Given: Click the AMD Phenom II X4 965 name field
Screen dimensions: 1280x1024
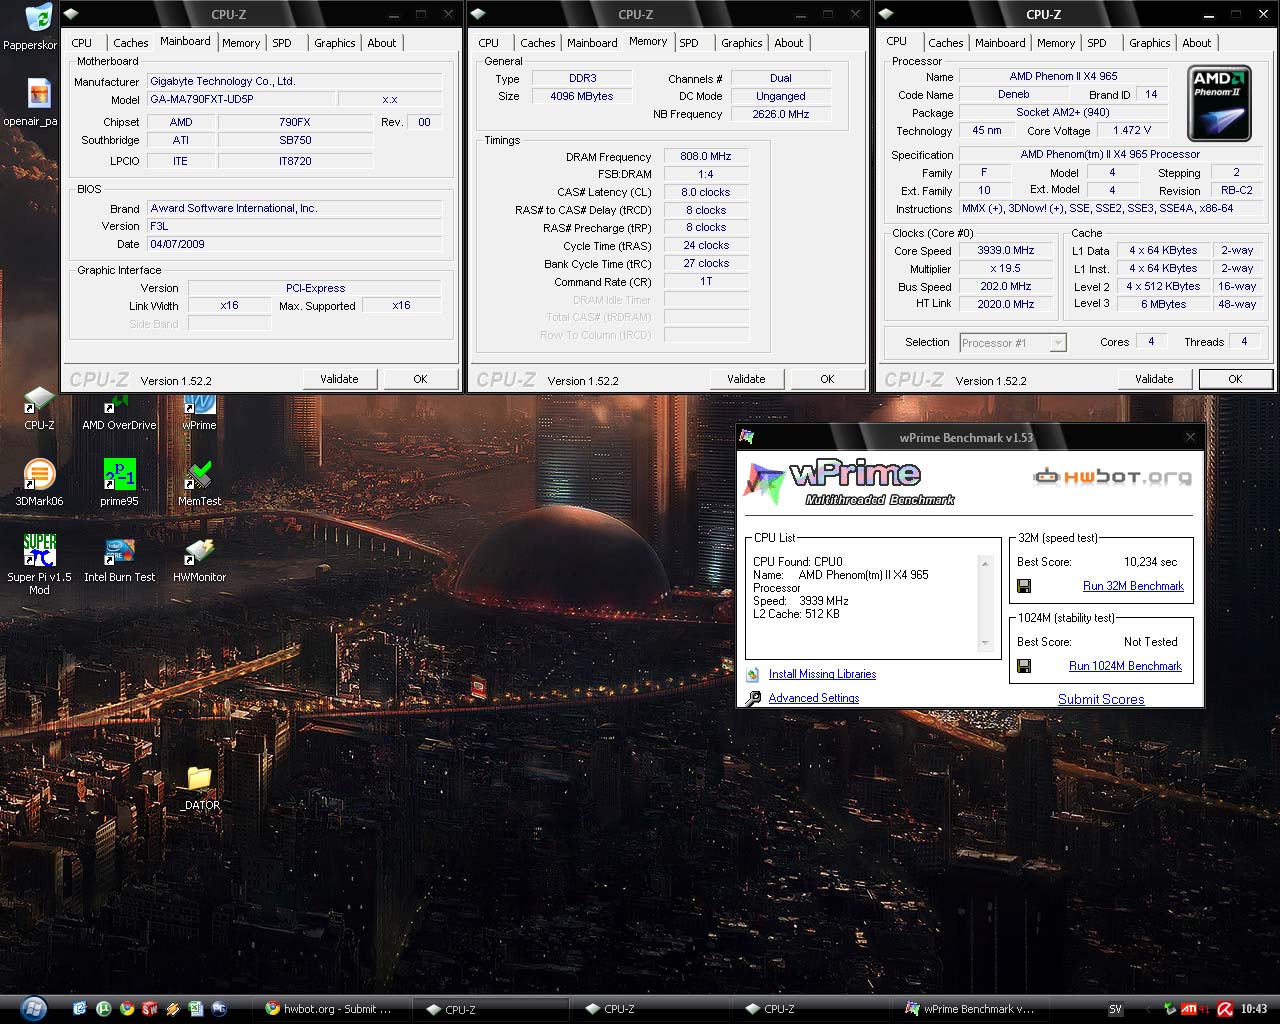Looking at the screenshot, I should point(1063,77).
